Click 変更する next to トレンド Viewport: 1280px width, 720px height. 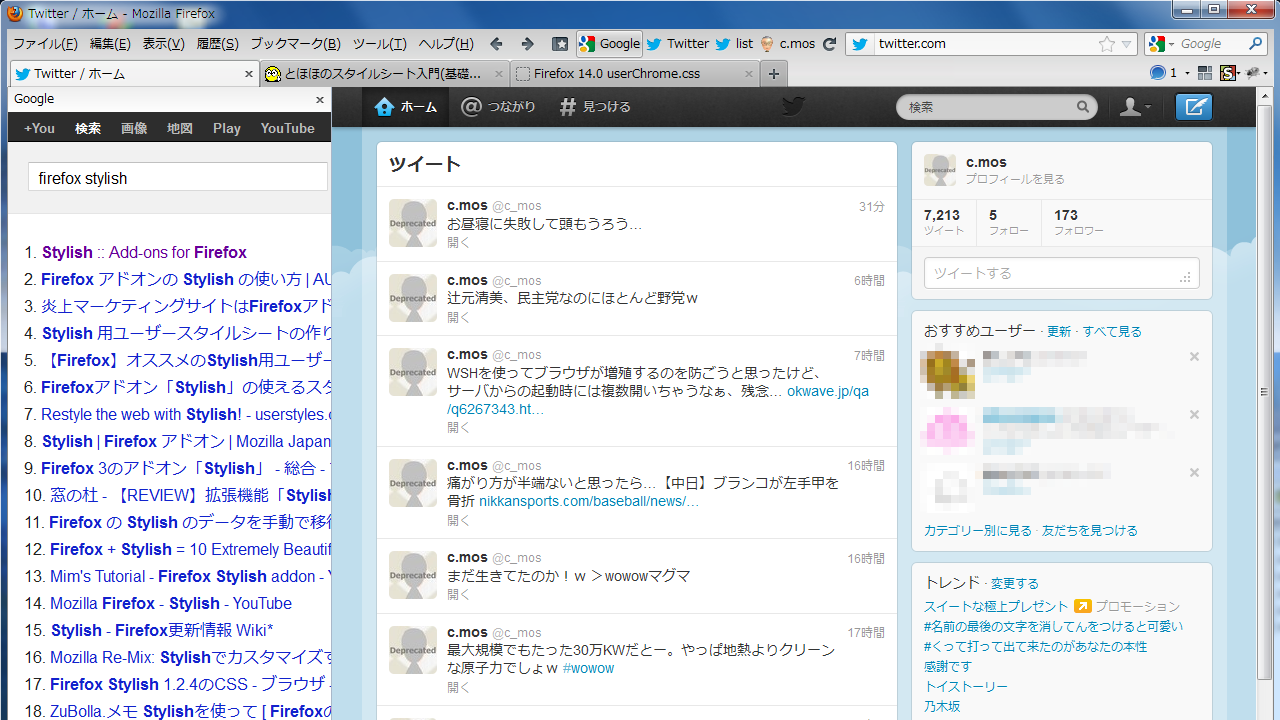coord(1015,584)
